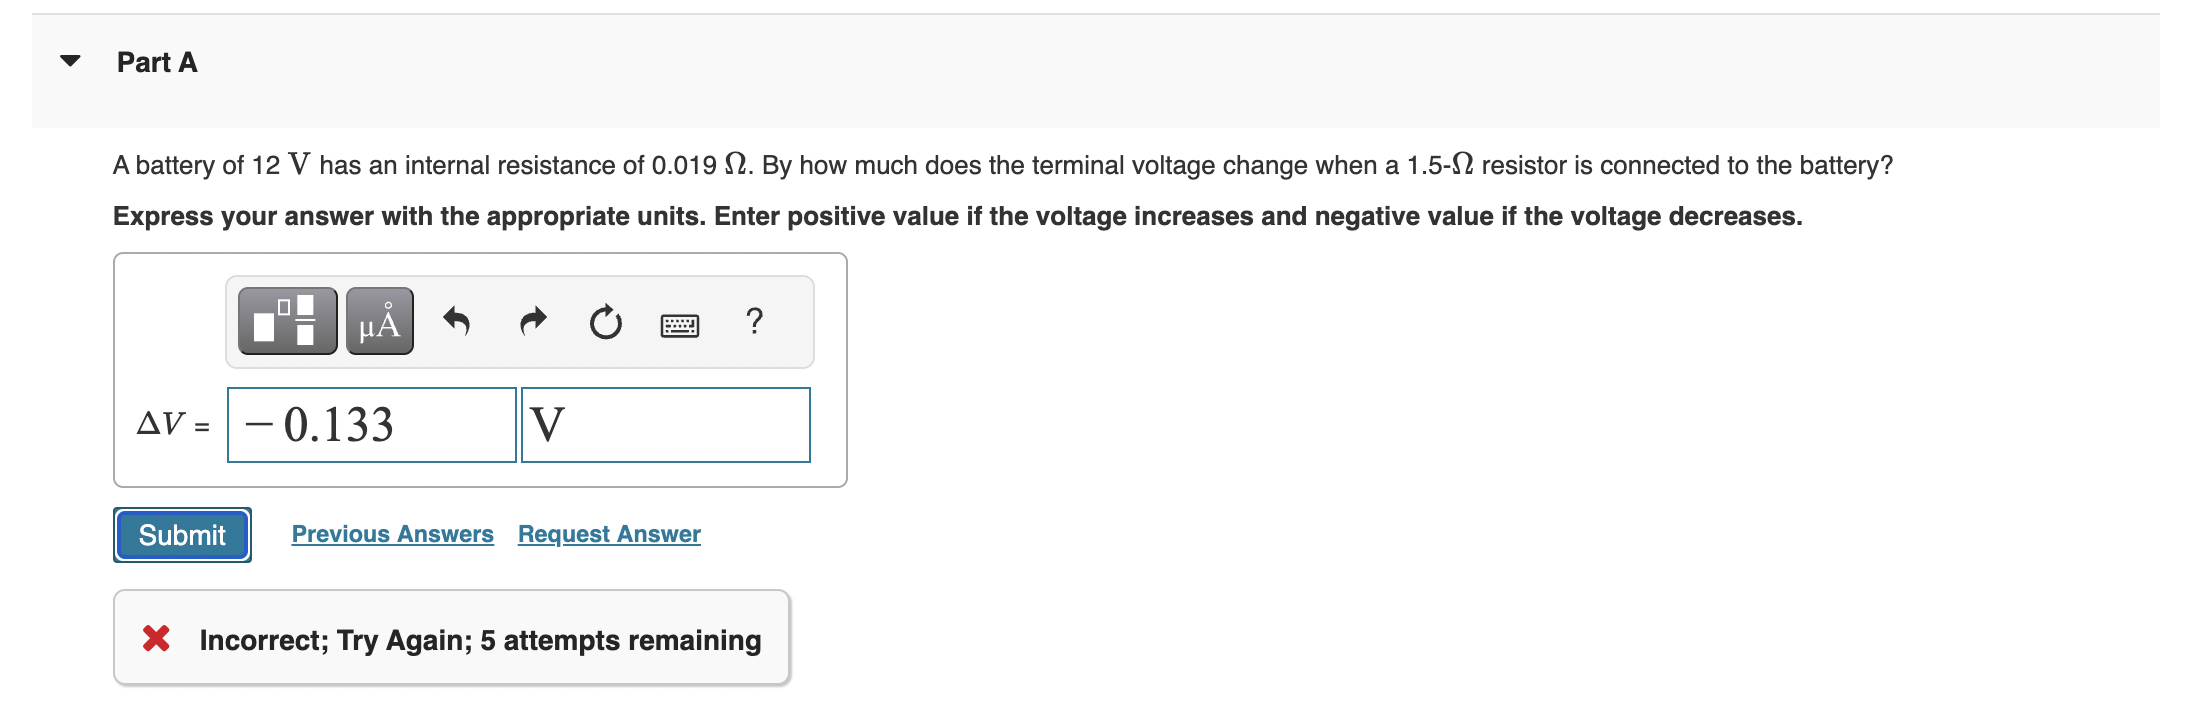Reset the answer entry field
The width and height of the screenshot is (2189, 726).
tap(605, 321)
